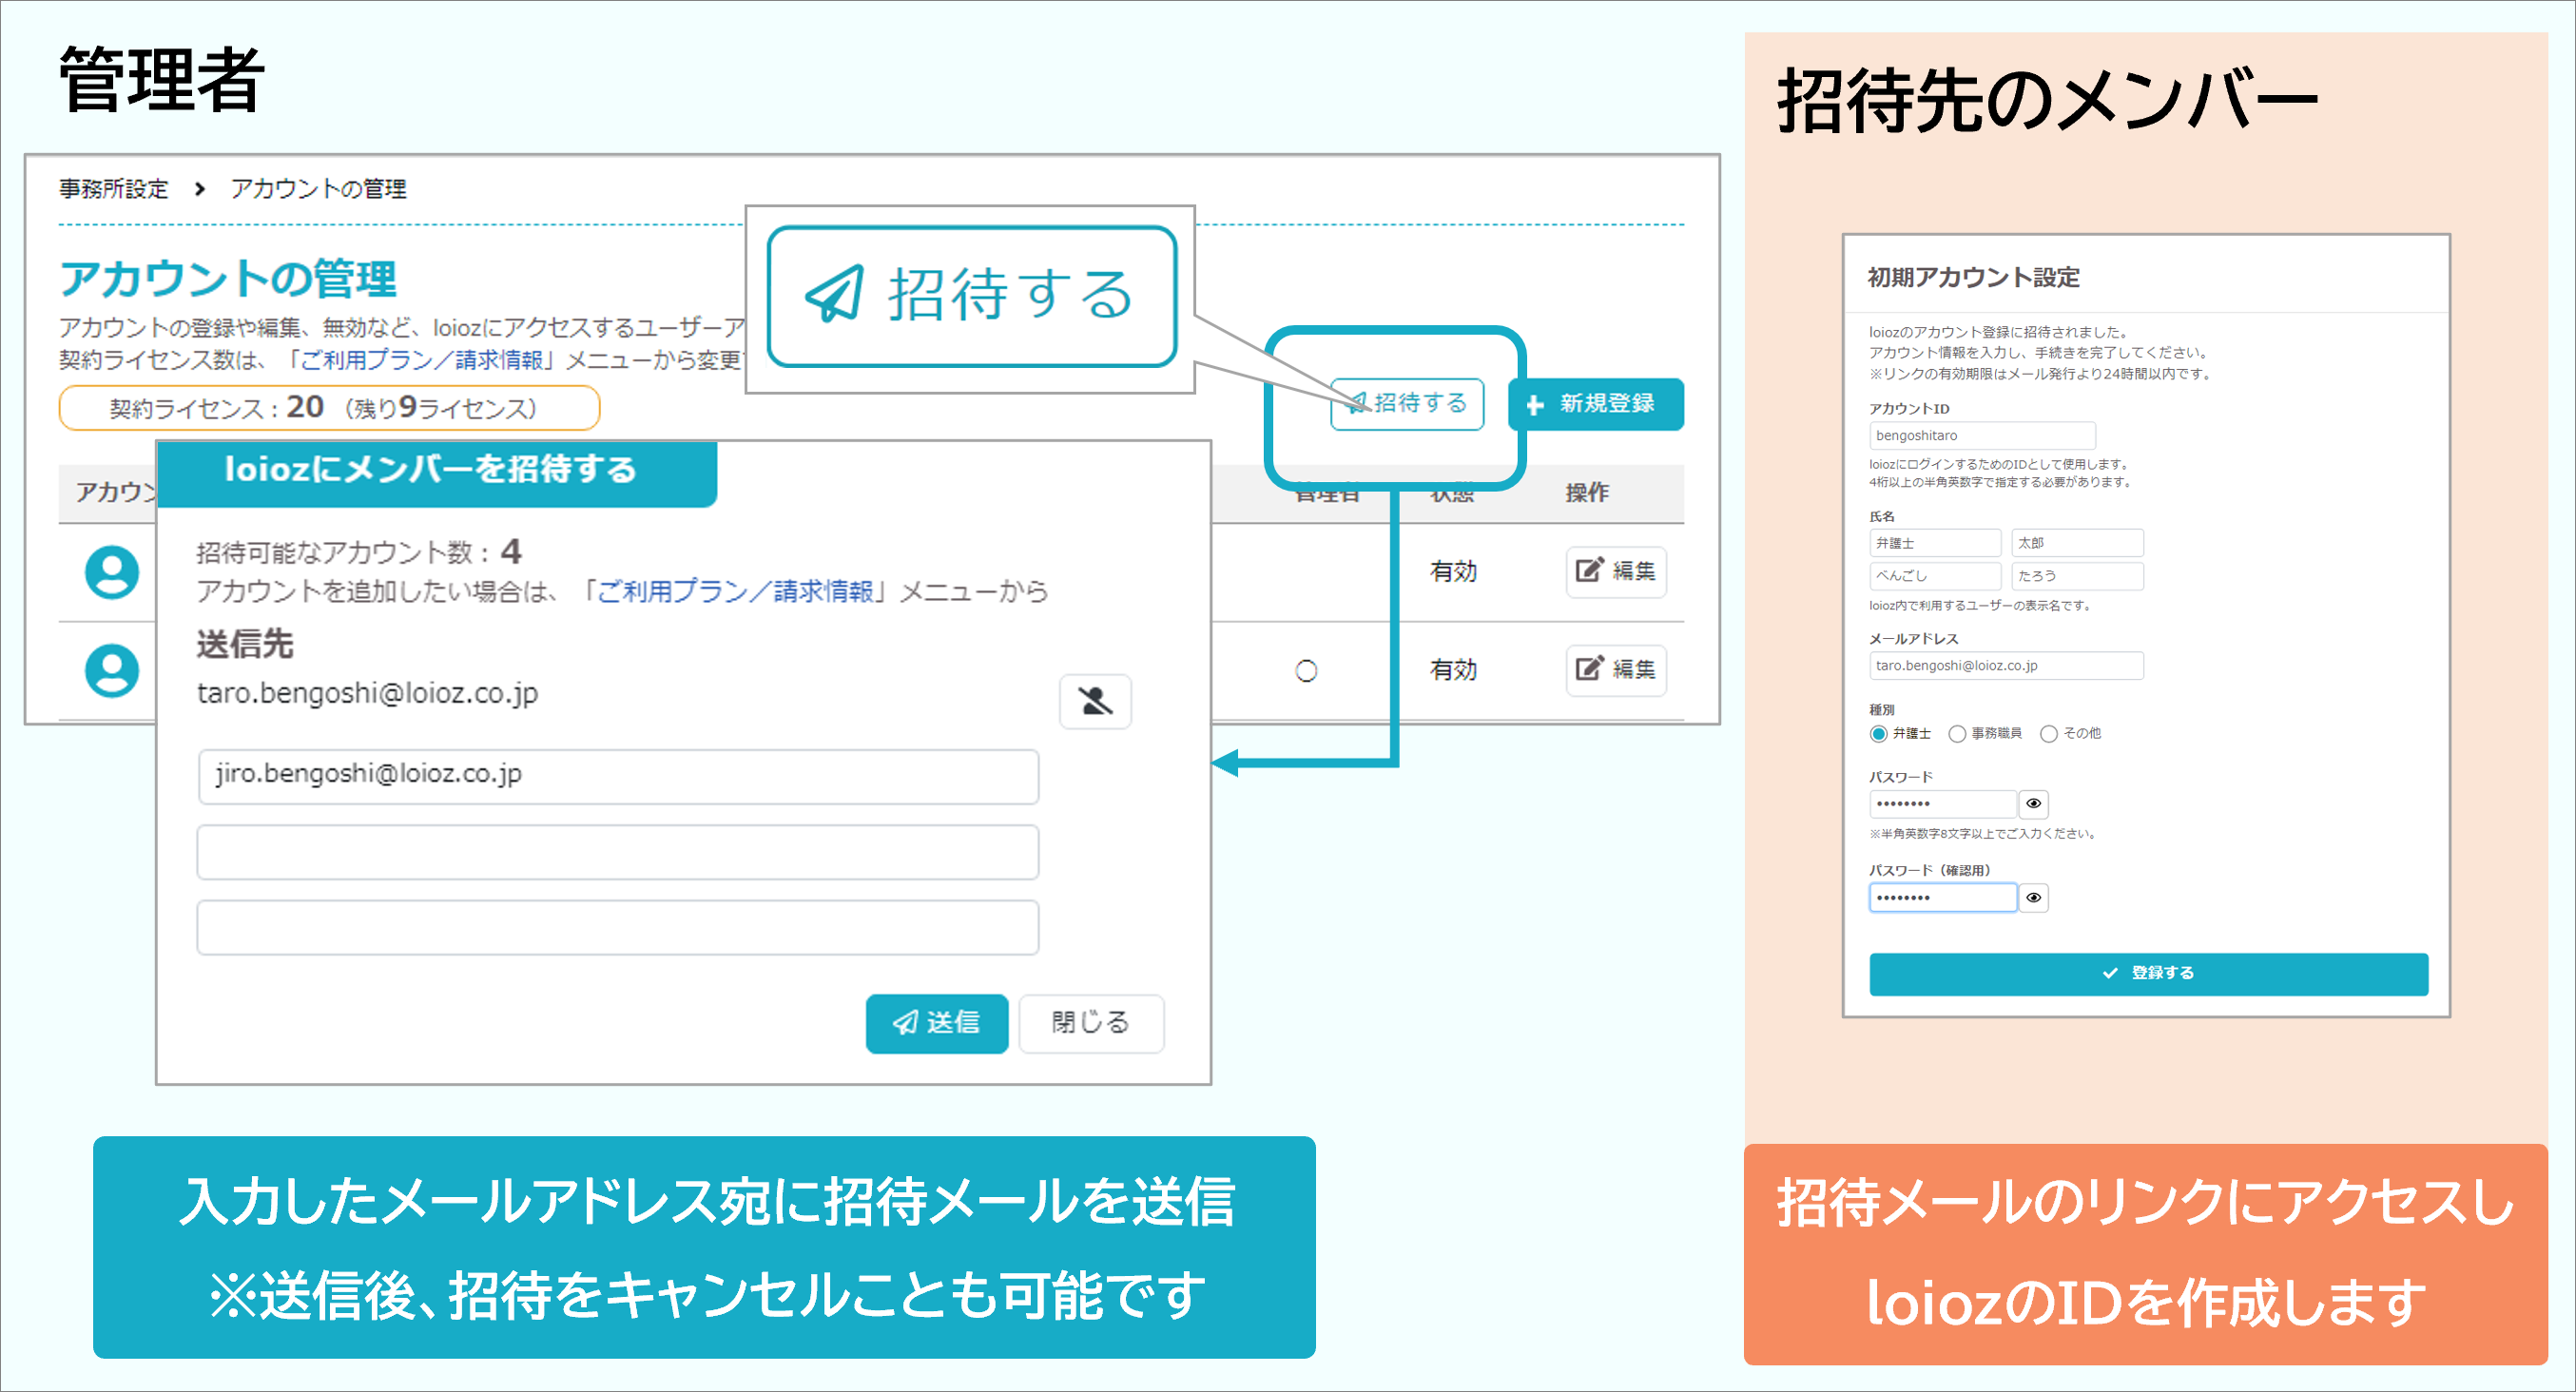
Task: Select the 弁護士 radio button
Action: point(1878,734)
